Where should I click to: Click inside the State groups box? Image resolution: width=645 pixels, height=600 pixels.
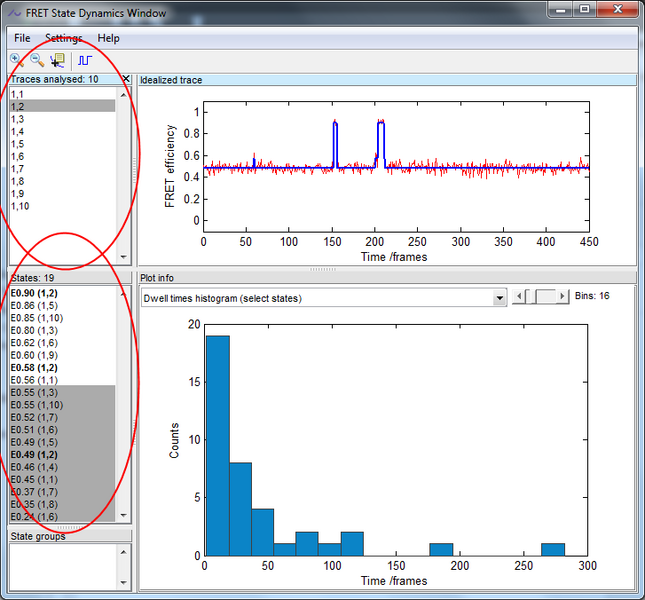tap(60, 566)
